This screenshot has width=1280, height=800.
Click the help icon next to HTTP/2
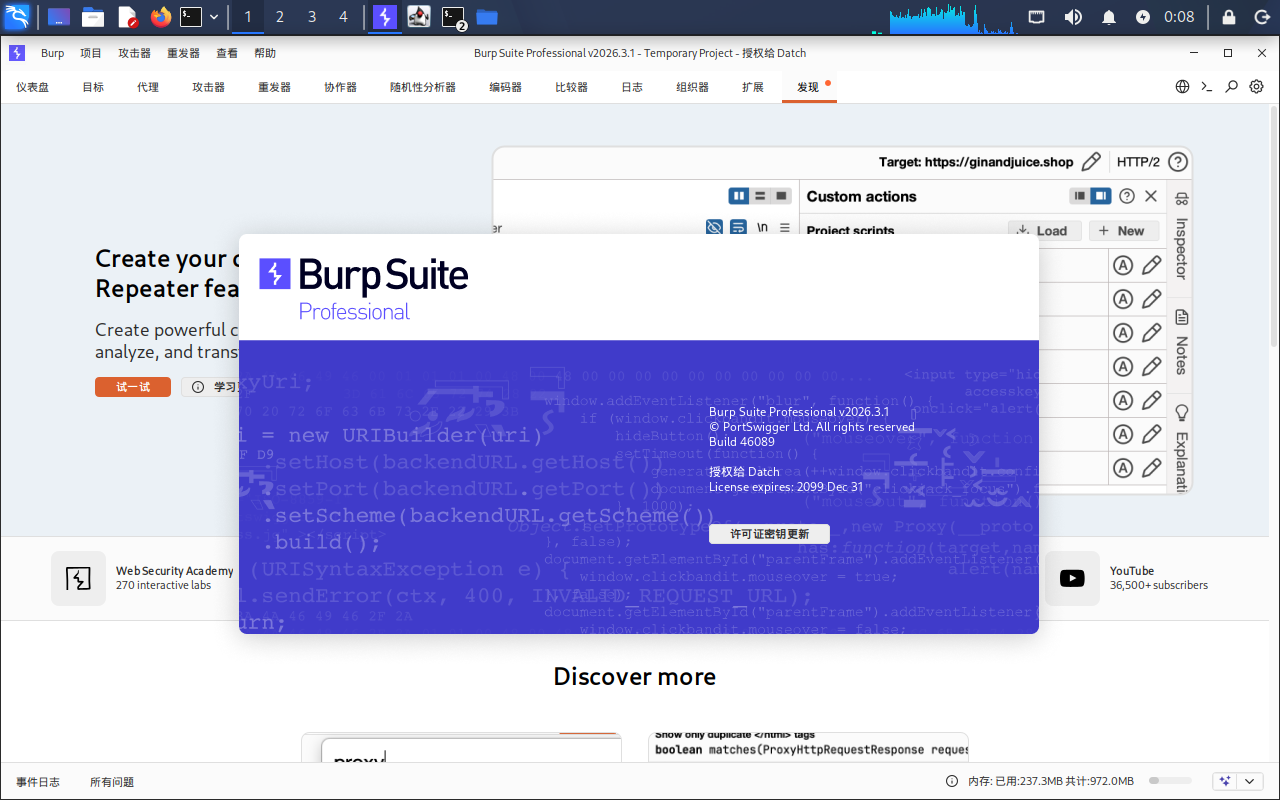[x=1178, y=162]
